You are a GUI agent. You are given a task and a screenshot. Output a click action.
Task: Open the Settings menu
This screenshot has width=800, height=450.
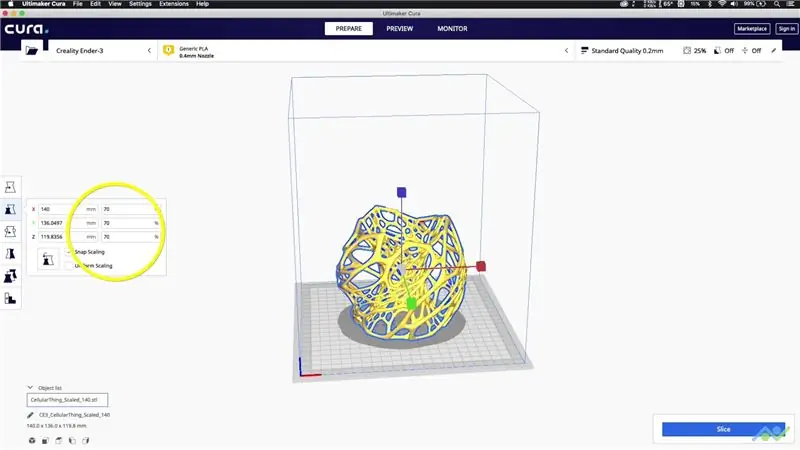pos(140,4)
